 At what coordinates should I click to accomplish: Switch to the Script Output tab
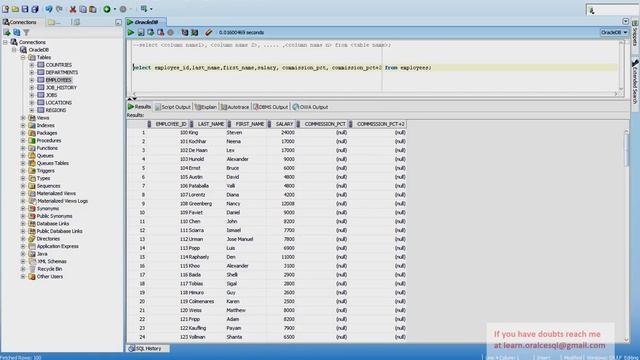point(173,107)
